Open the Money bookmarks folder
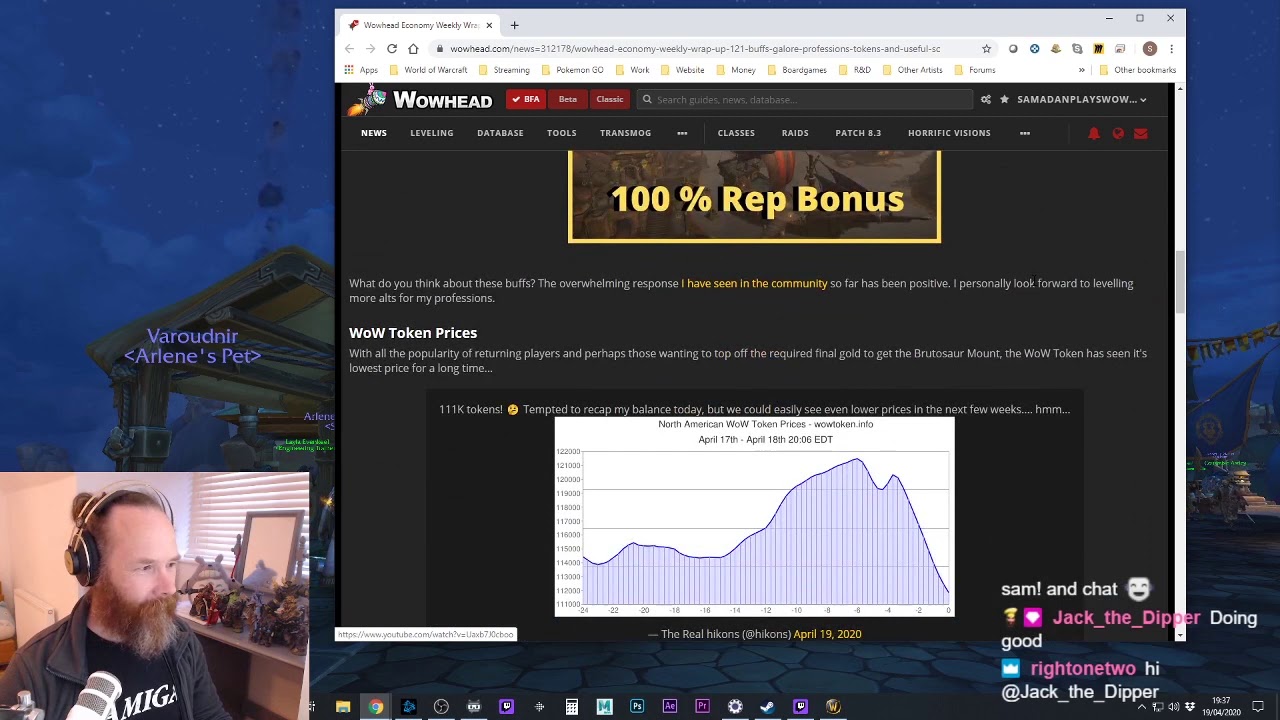This screenshot has width=1280, height=720. tap(736, 70)
